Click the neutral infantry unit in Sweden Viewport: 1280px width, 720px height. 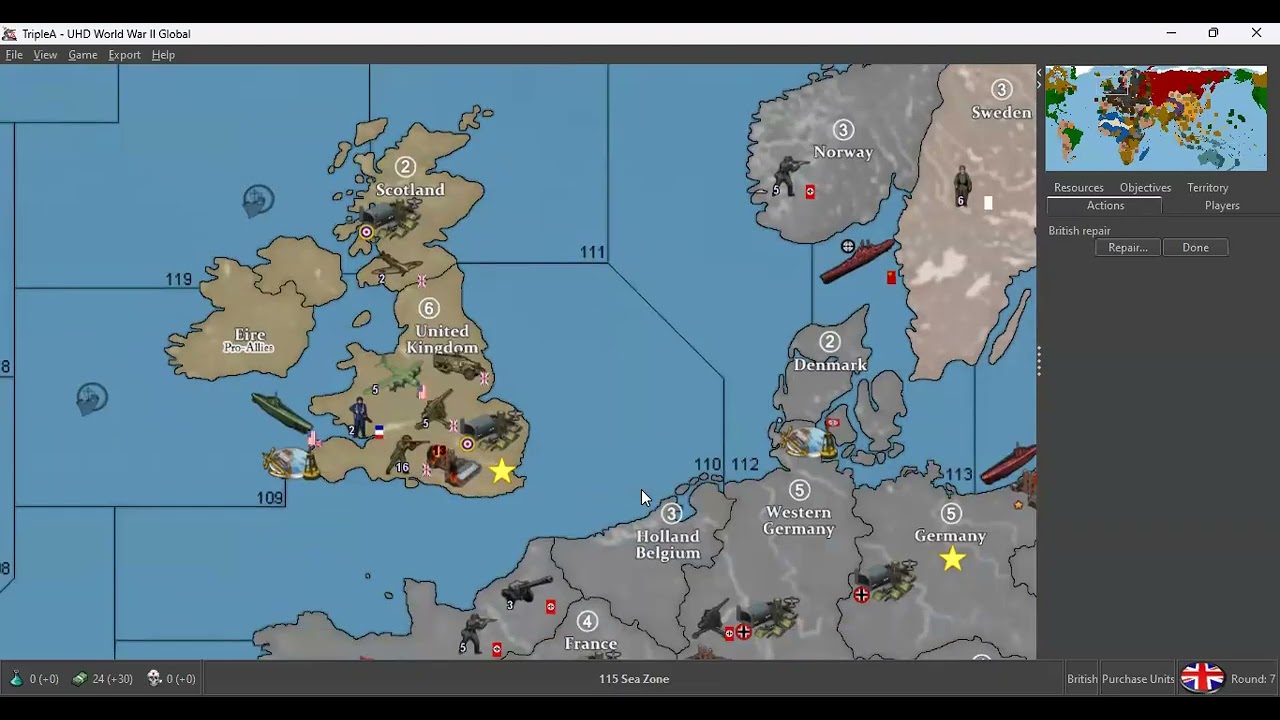[963, 184]
